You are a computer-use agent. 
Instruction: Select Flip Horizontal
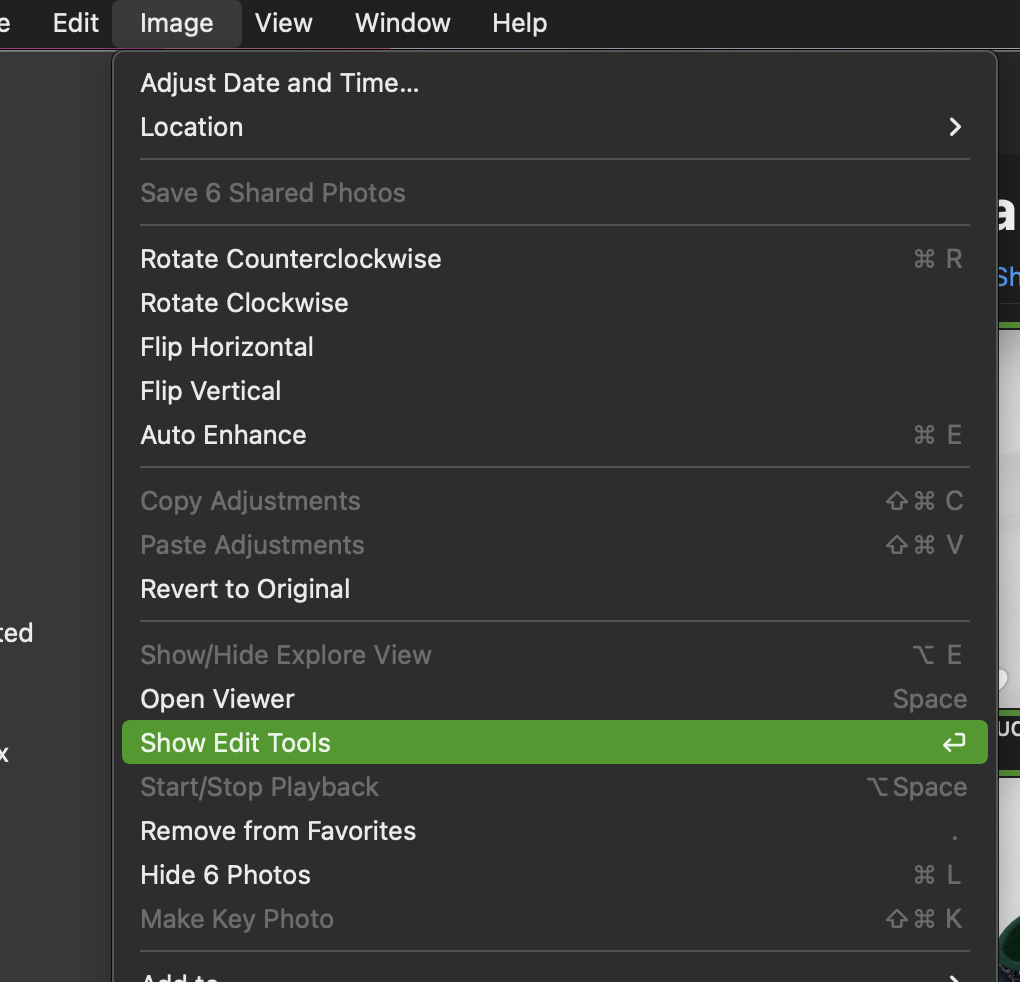click(226, 347)
